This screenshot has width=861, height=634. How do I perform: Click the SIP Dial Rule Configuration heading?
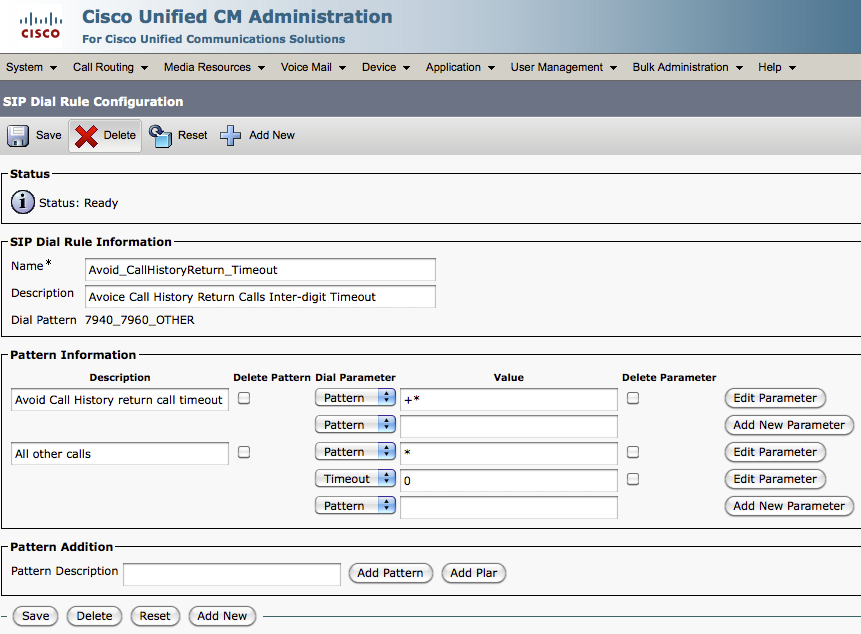tap(93, 102)
